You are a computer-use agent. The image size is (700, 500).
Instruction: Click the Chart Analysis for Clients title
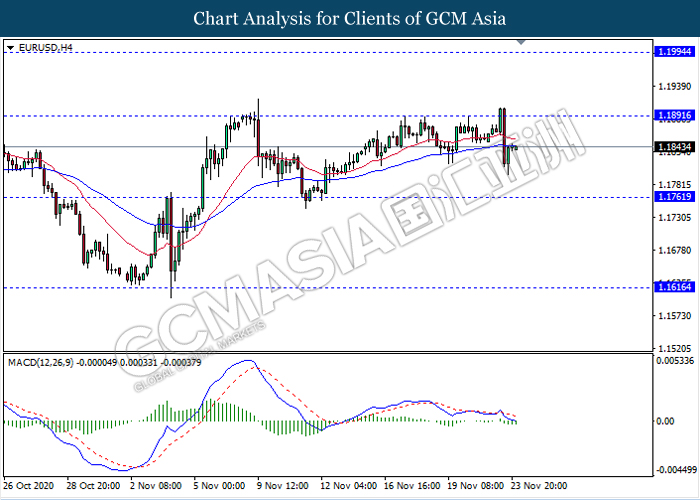pyautogui.click(x=350, y=18)
